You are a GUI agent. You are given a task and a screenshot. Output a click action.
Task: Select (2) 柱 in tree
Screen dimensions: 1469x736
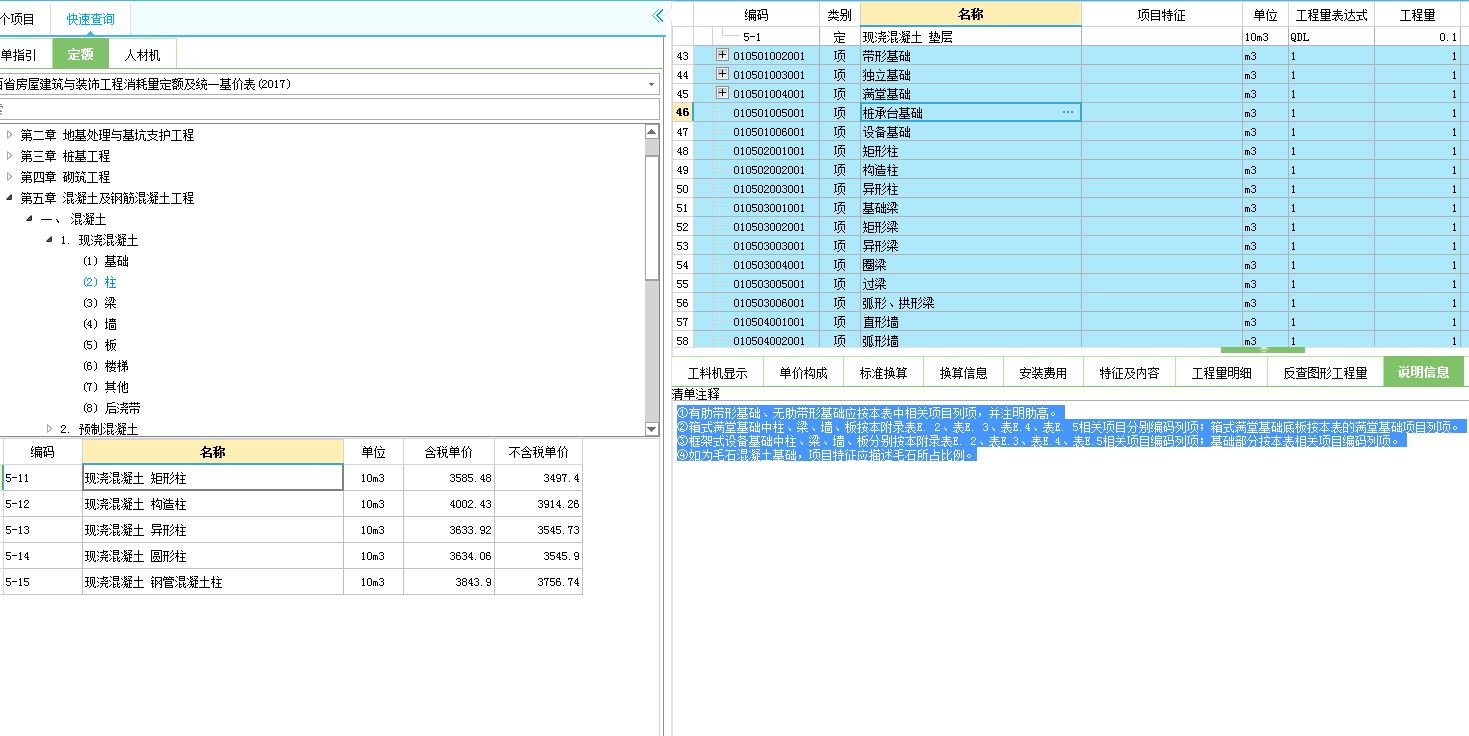[100, 282]
